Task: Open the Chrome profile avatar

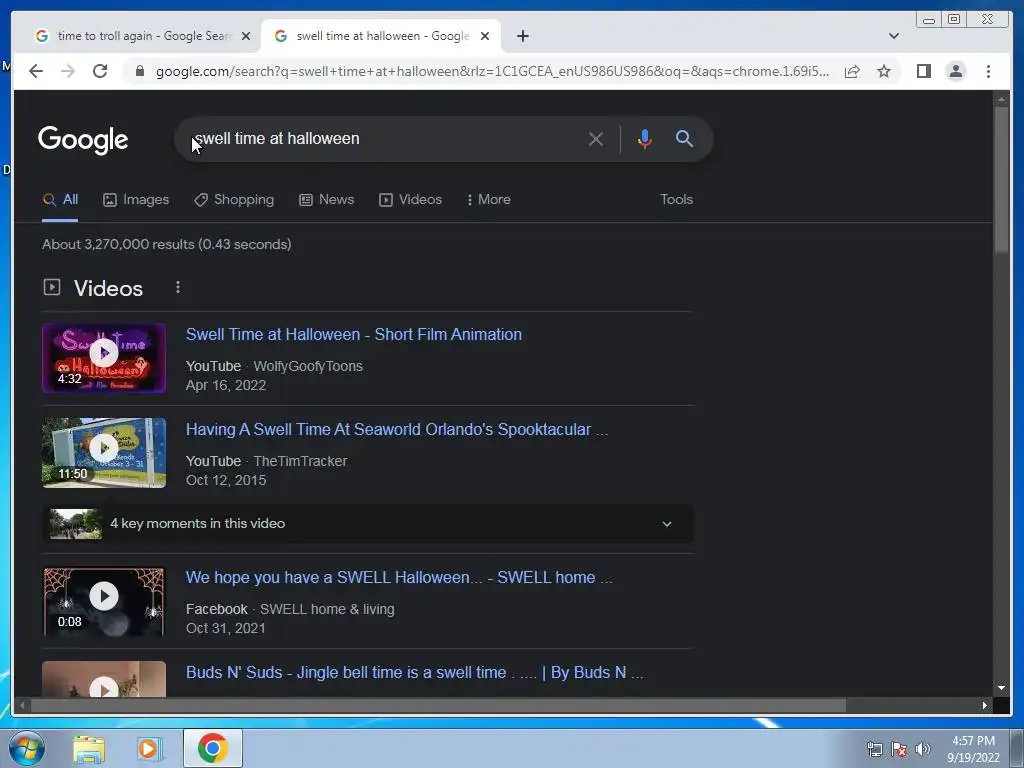Action: click(x=955, y=71)
